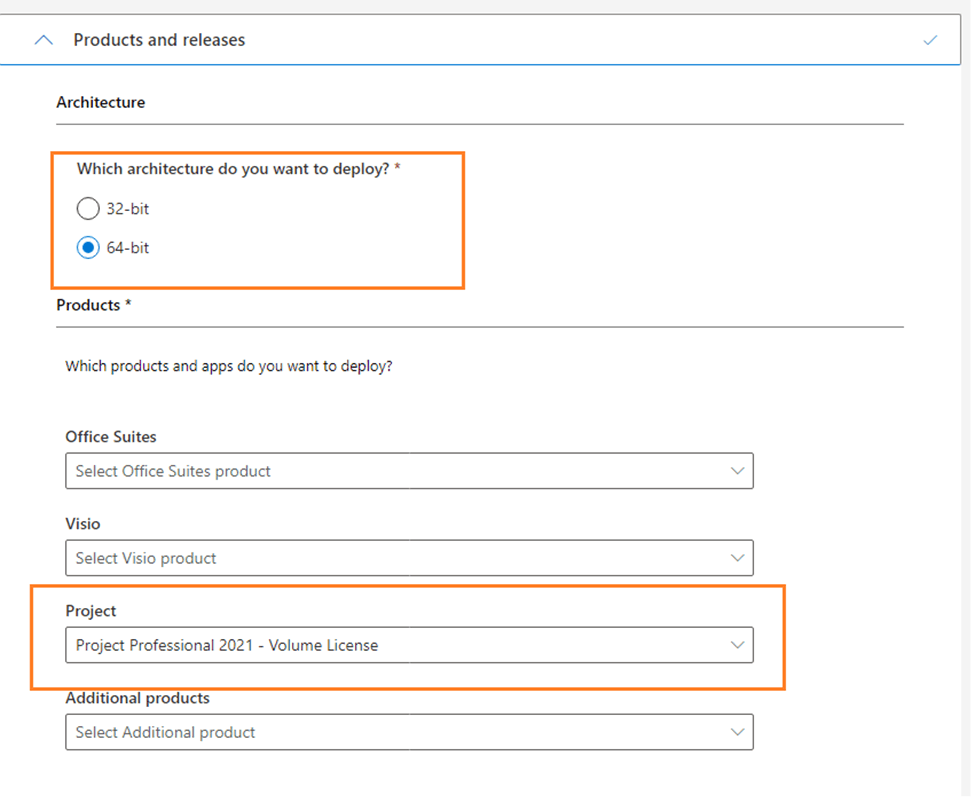975x803 pixels.
Task: Click the 64-bit radio button indicator
Action: (x=88, y=247)
